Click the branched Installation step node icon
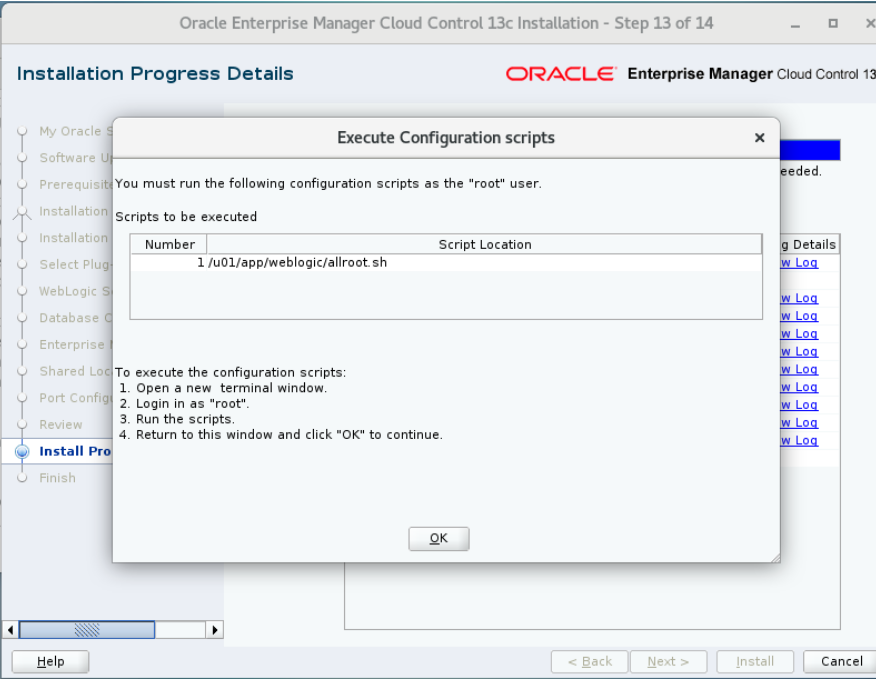 click(x=22, y=211)
